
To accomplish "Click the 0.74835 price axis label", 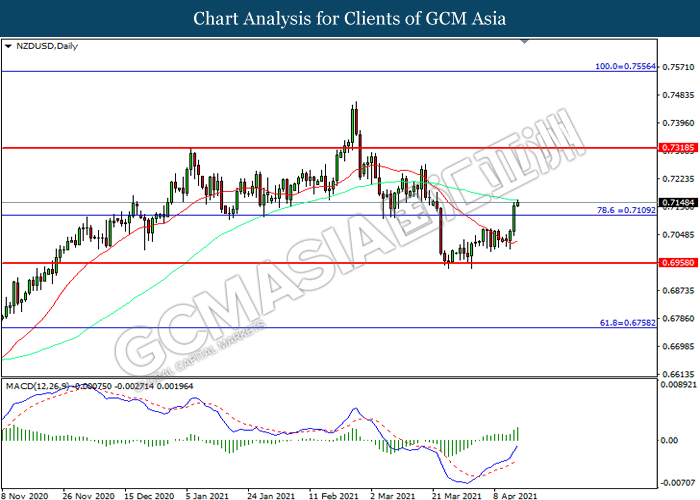I will click(677, 96).
